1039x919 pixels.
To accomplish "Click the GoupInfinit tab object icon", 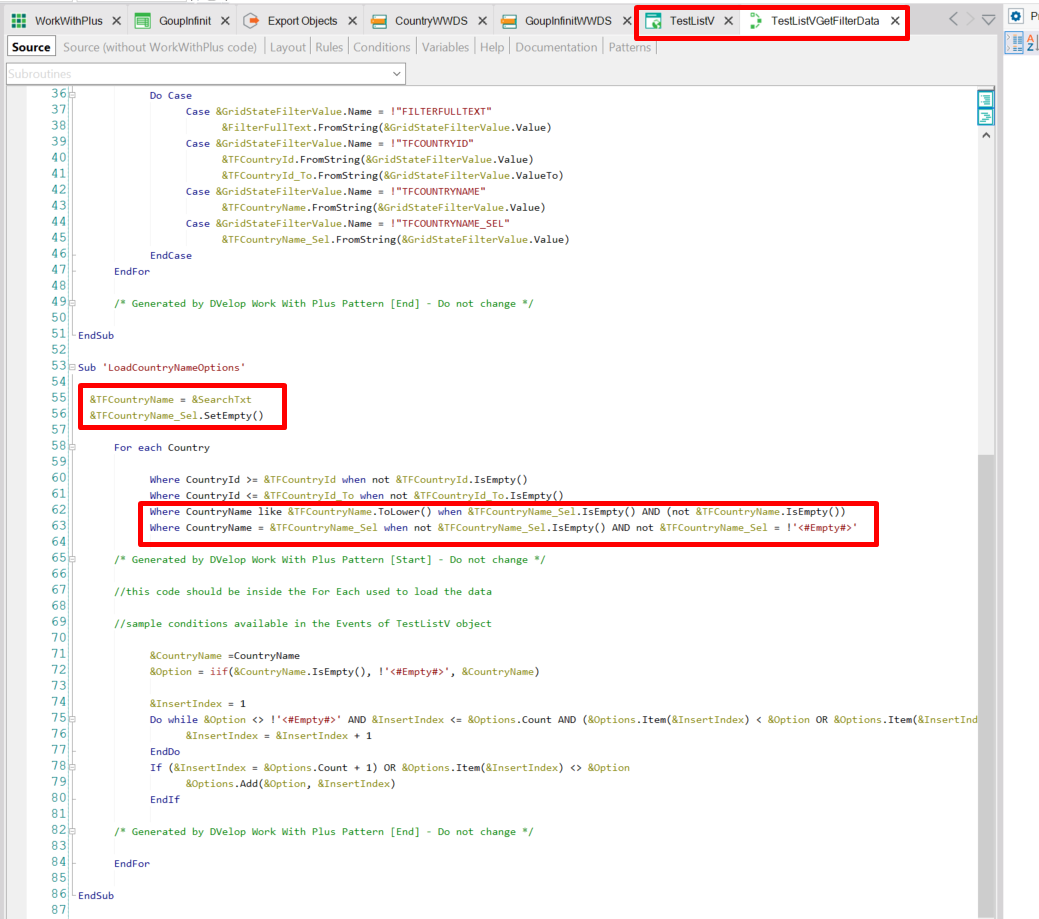I will (x=142, y=21).
